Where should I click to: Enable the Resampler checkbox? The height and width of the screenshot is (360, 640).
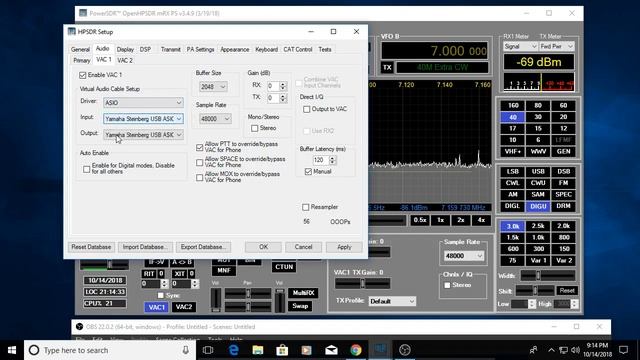(x=306, y=207)
